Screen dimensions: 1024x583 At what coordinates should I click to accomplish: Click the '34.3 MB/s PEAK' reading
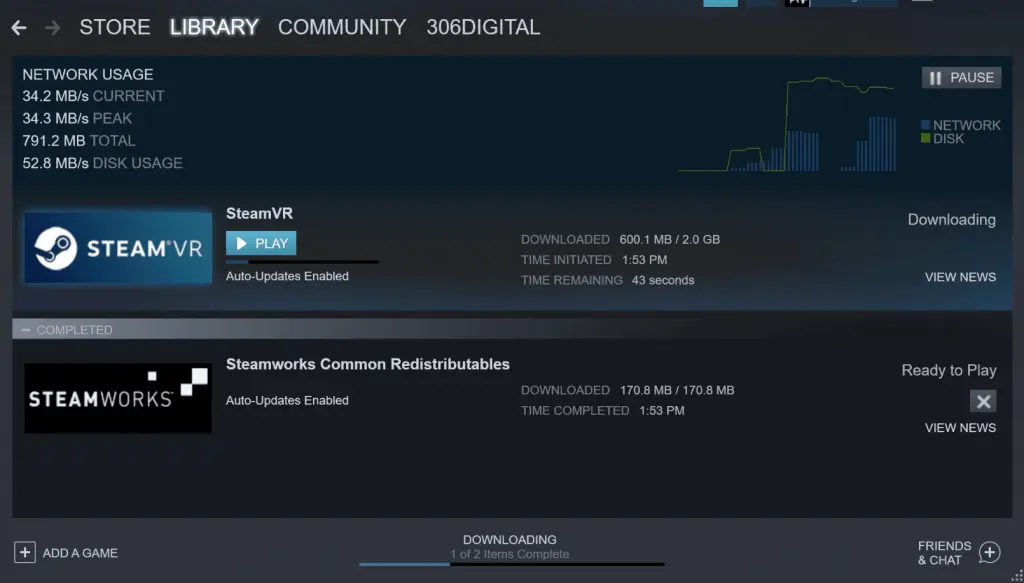coord(77,118)
